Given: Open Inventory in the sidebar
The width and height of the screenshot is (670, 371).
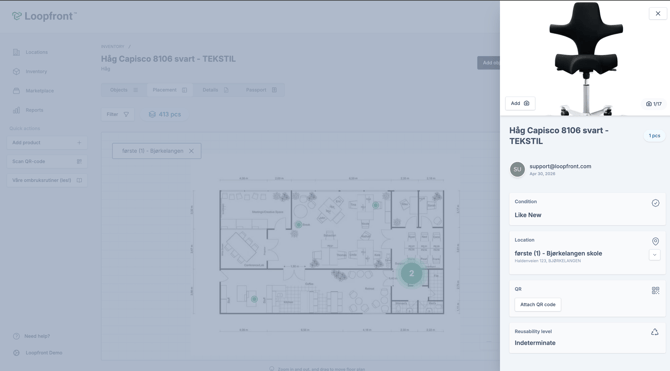Looking at the screenshot, I should coord(36,71).
